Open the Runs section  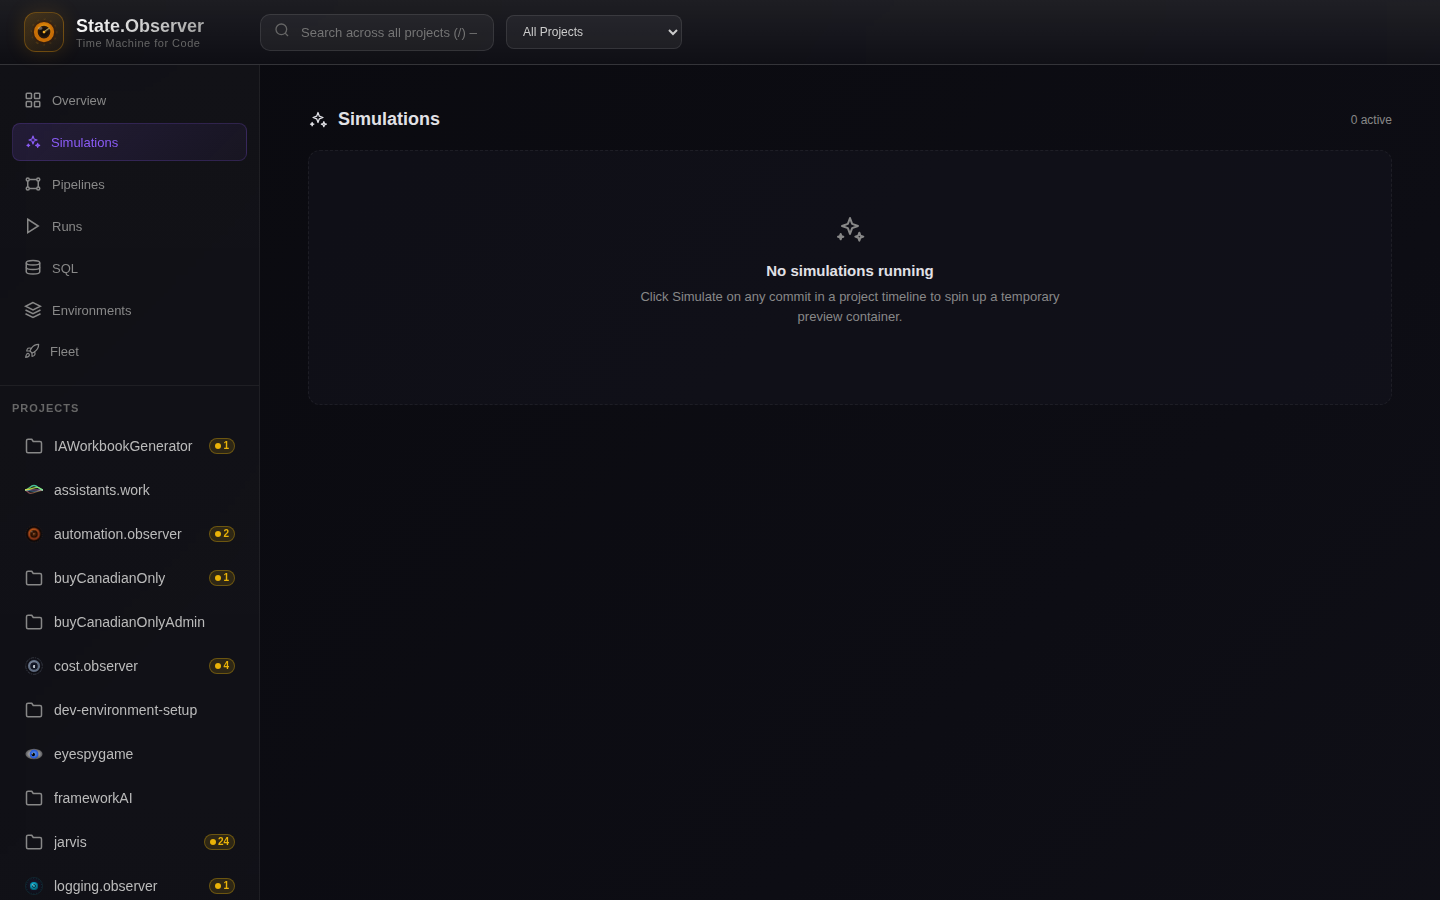[x=129, y=226]
